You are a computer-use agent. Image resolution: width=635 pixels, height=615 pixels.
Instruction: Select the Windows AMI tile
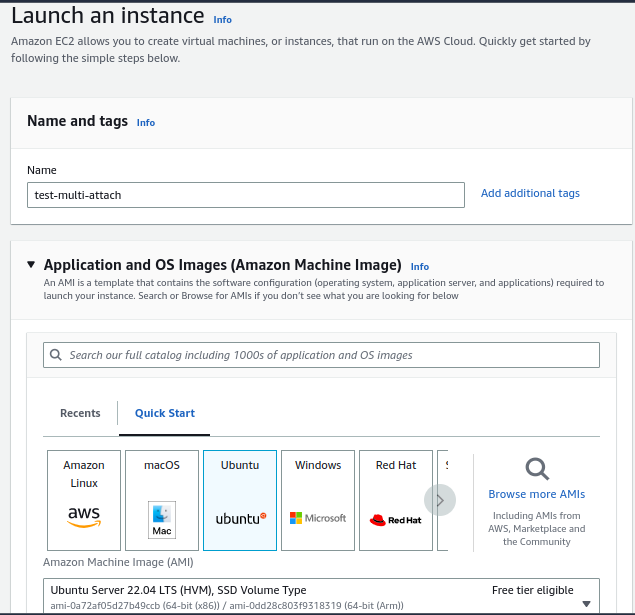[x=318, y=500]
